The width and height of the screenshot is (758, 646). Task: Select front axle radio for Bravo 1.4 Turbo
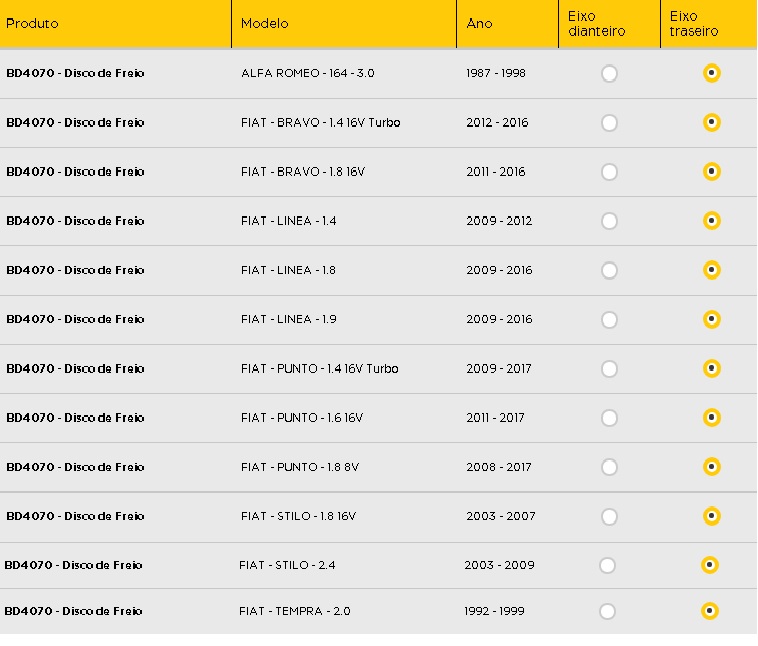[609, 123]
